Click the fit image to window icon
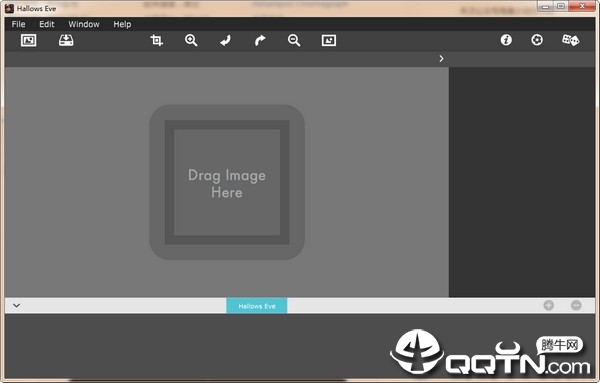 (x=329, y=40)
